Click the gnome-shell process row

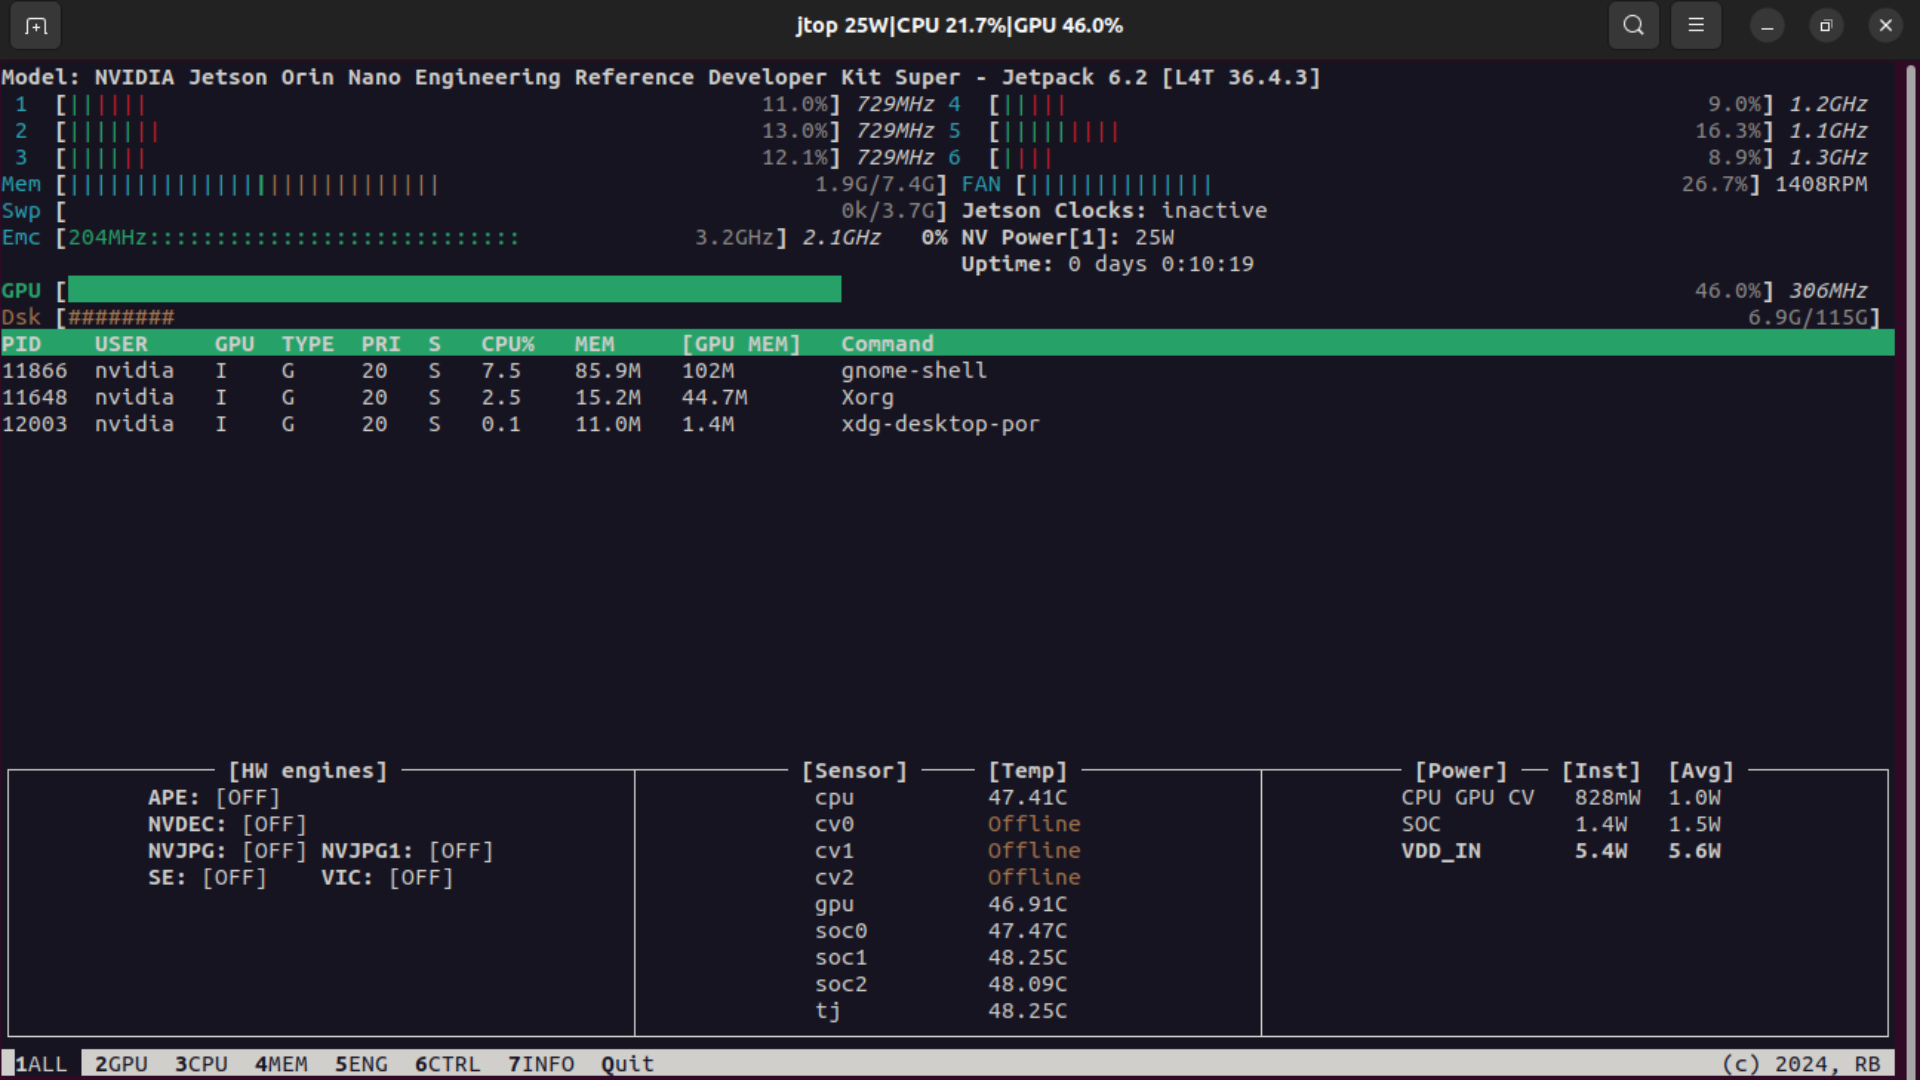(x=913, y=371)
